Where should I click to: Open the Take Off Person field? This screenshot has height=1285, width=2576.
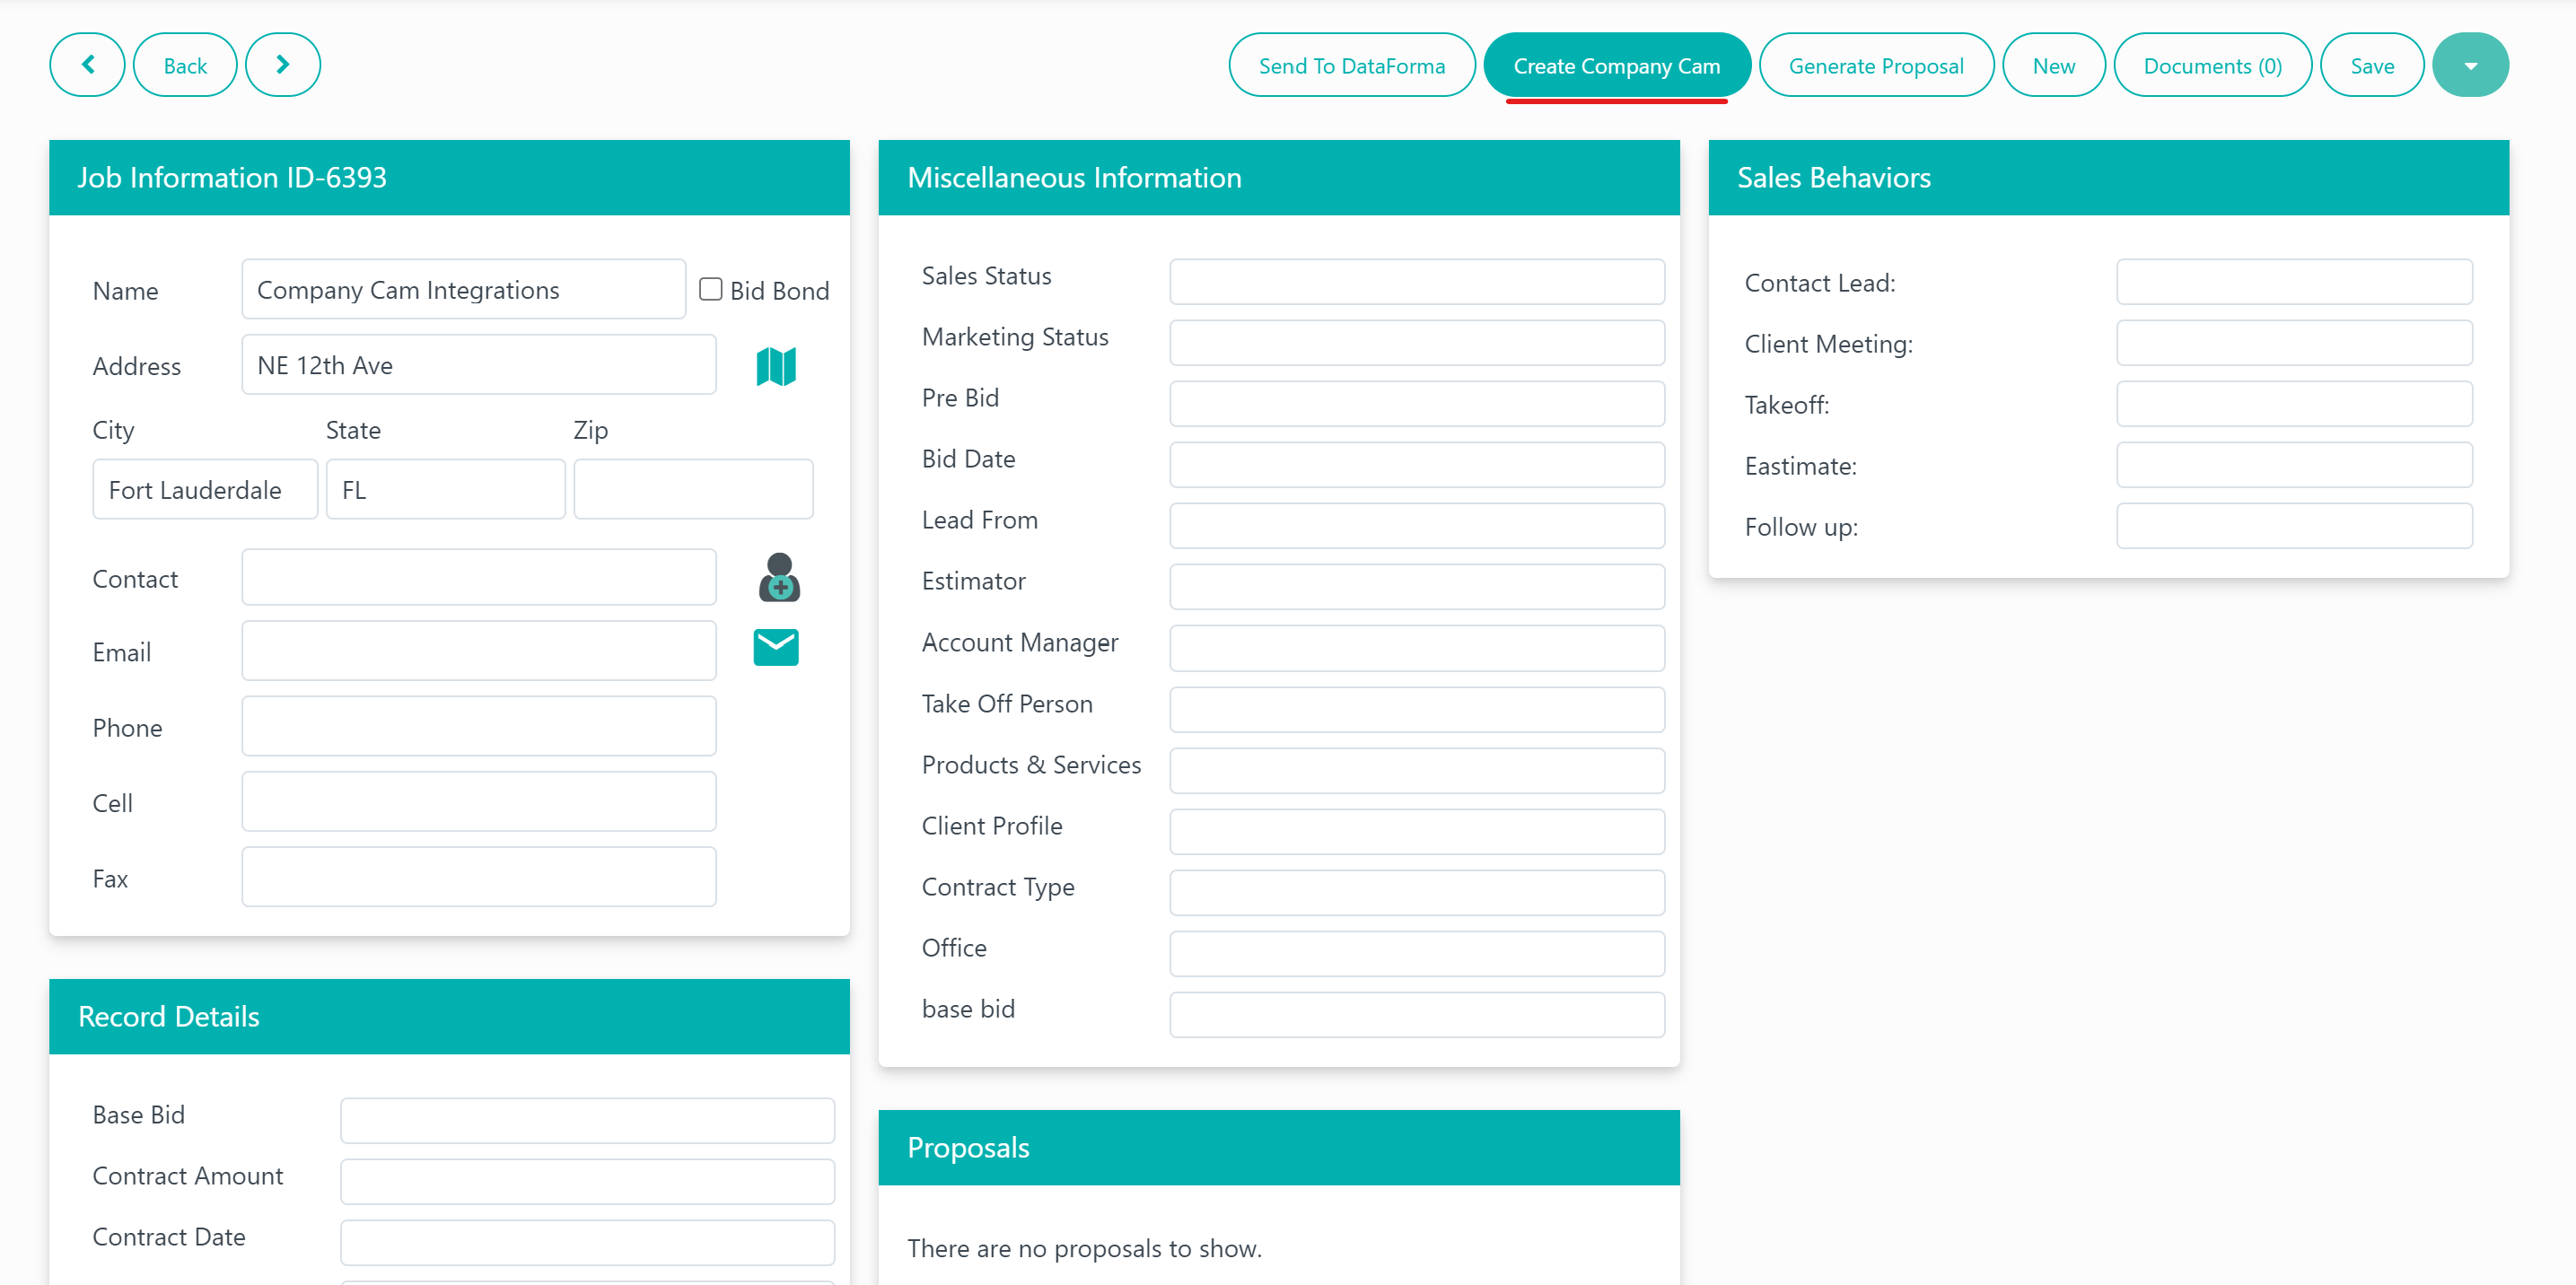click(x=1416, y=709)
